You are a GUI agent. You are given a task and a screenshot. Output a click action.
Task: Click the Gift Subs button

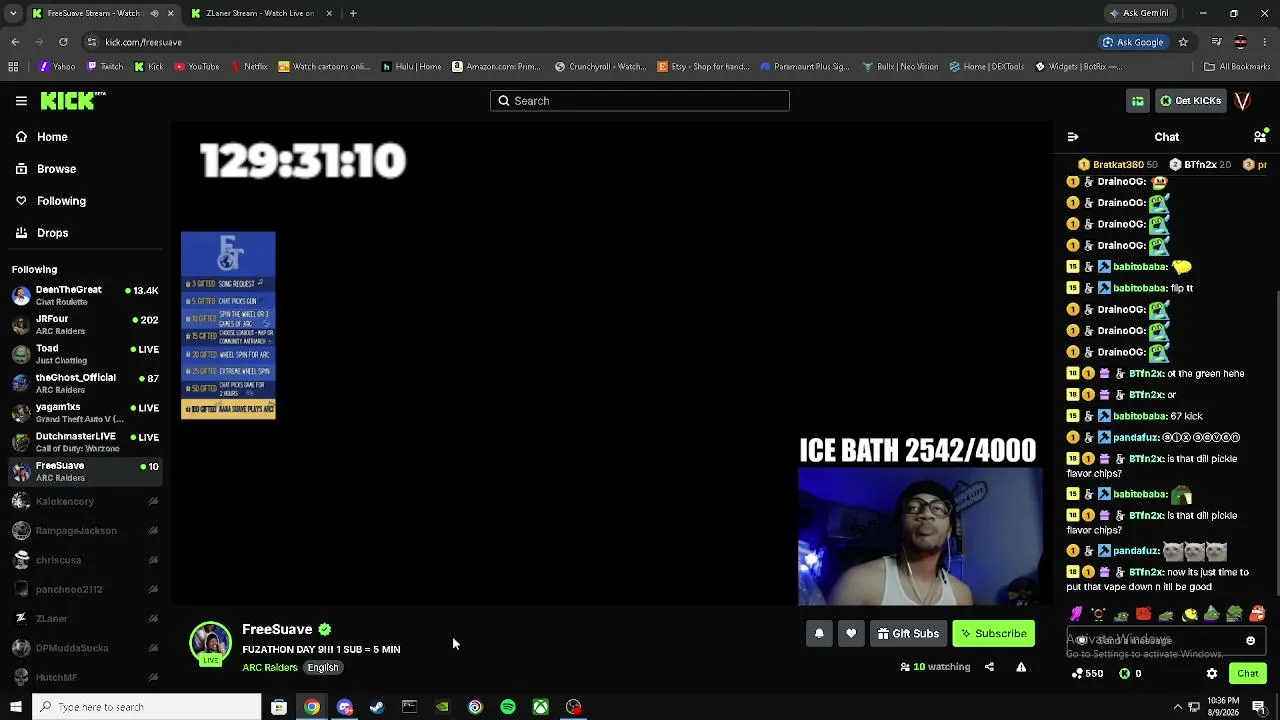(908, 633)
